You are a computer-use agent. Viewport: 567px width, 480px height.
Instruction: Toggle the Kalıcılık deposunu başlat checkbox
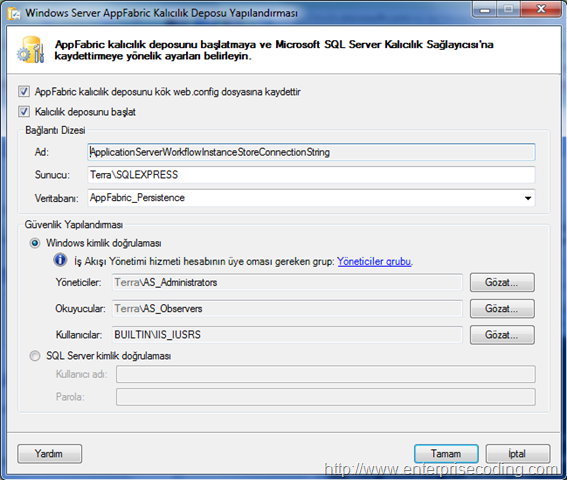tap(24, 111)
